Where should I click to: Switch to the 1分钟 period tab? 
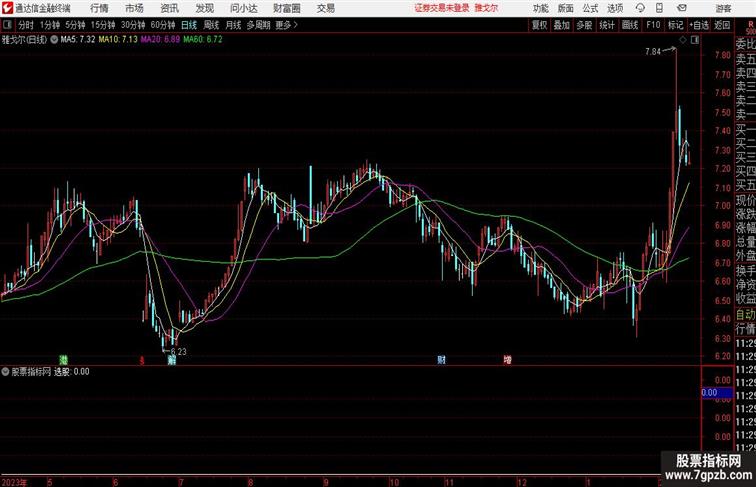coord(50,25)
